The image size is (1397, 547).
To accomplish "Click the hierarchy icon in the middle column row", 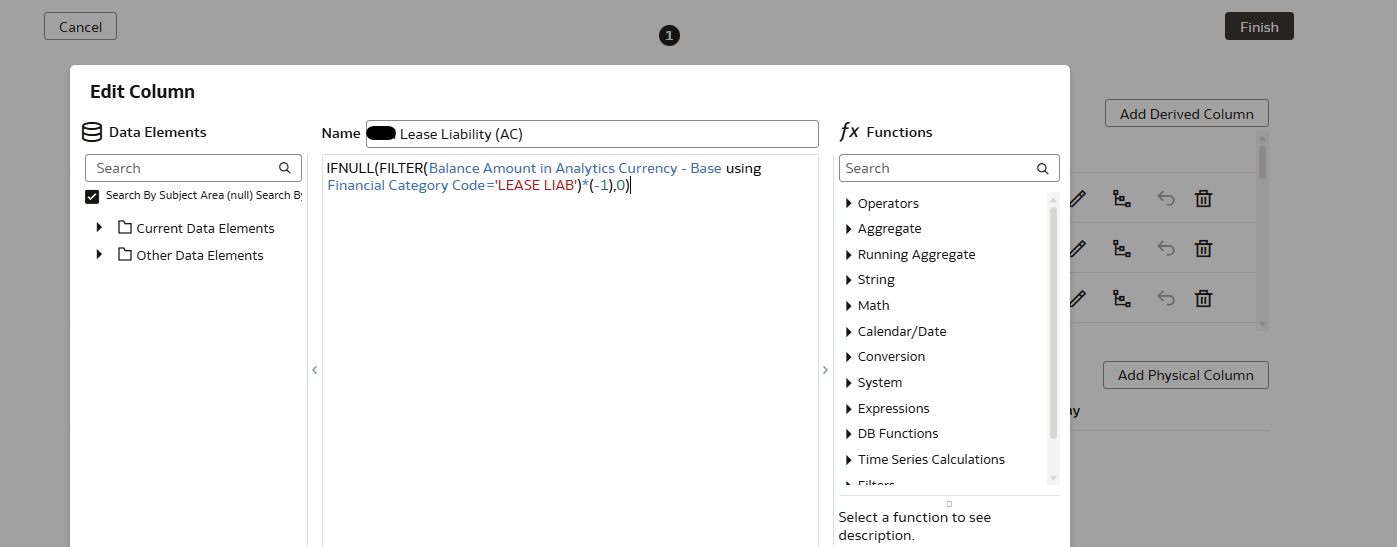I will tap(1121, 248).
